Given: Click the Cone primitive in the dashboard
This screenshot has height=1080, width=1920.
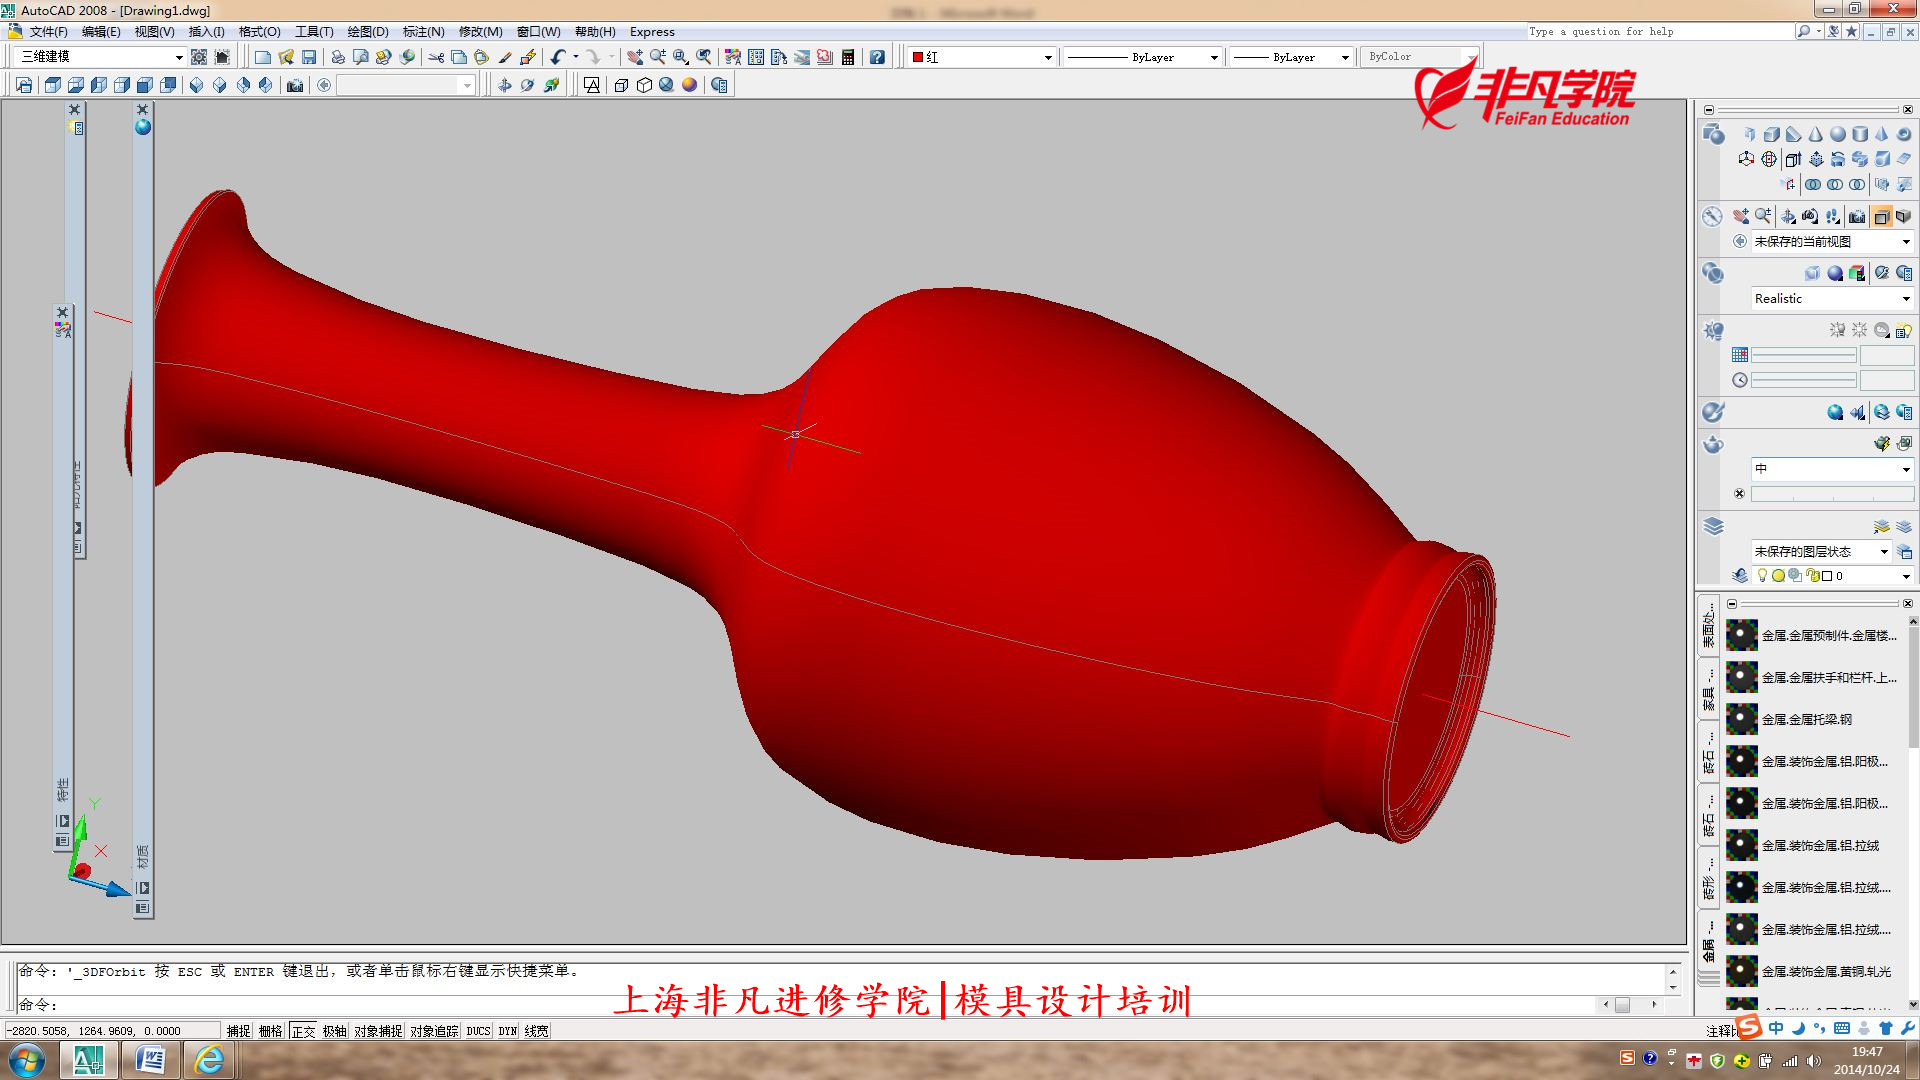Looking at the screenshot, I should [x=1816, y=134].
